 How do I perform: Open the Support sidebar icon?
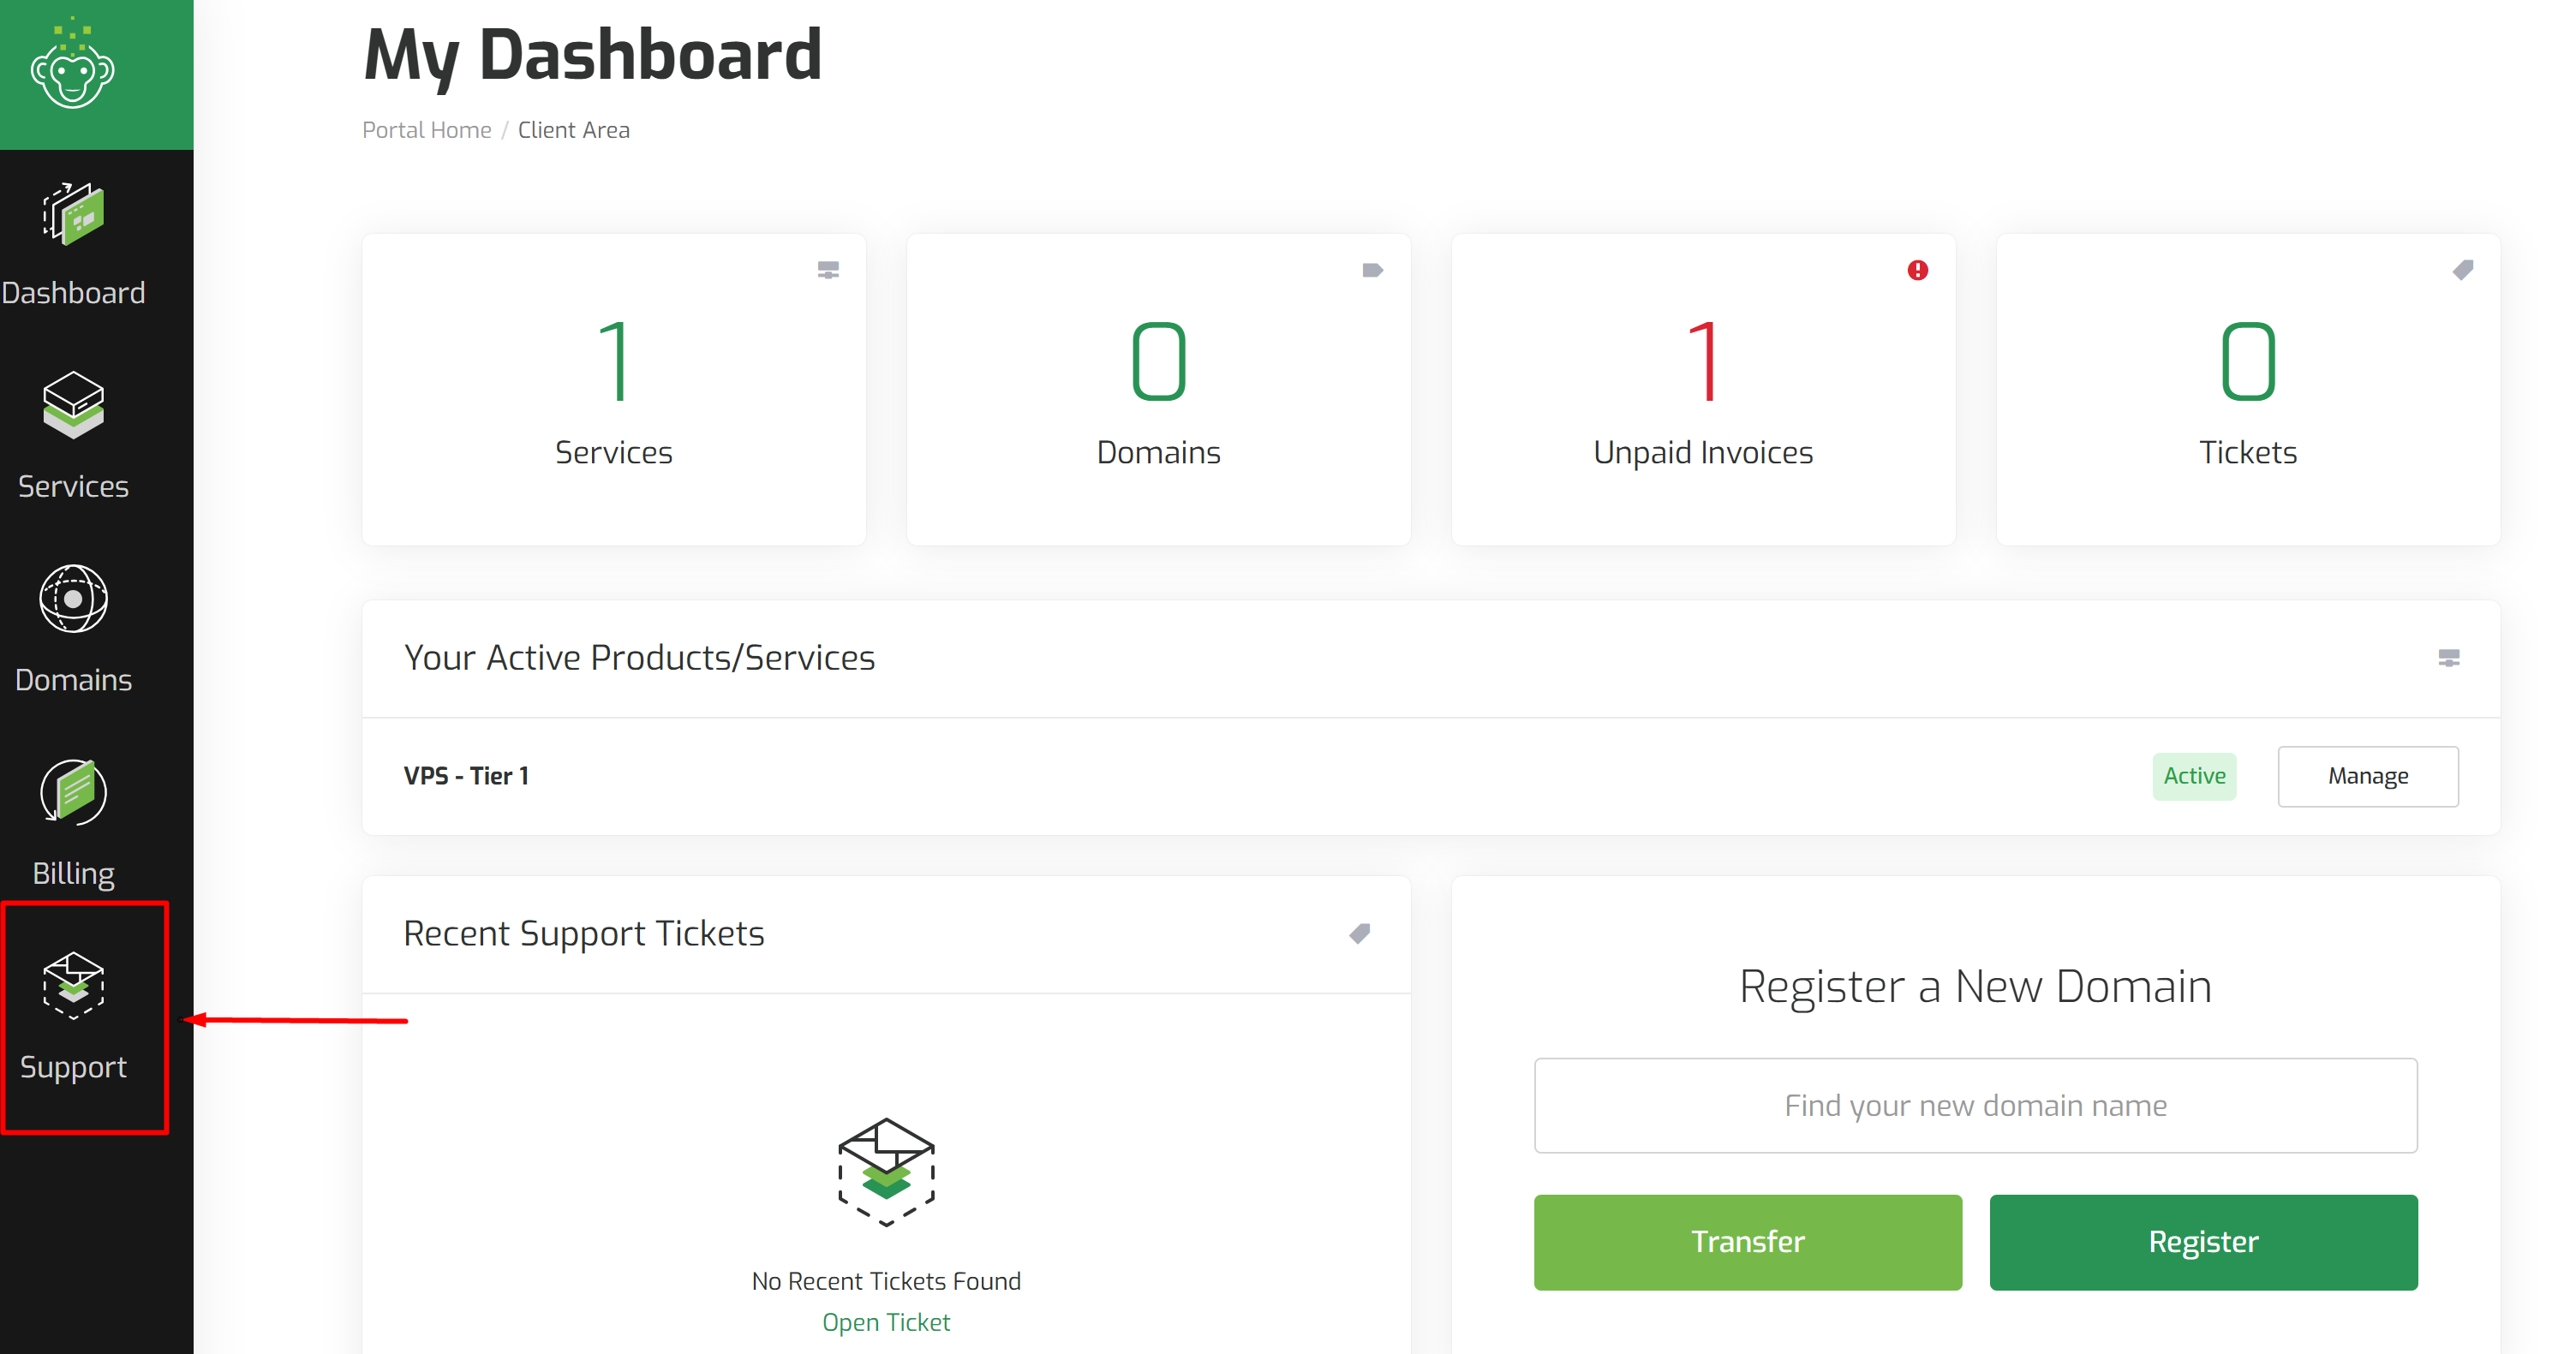(x=73, y=986)
